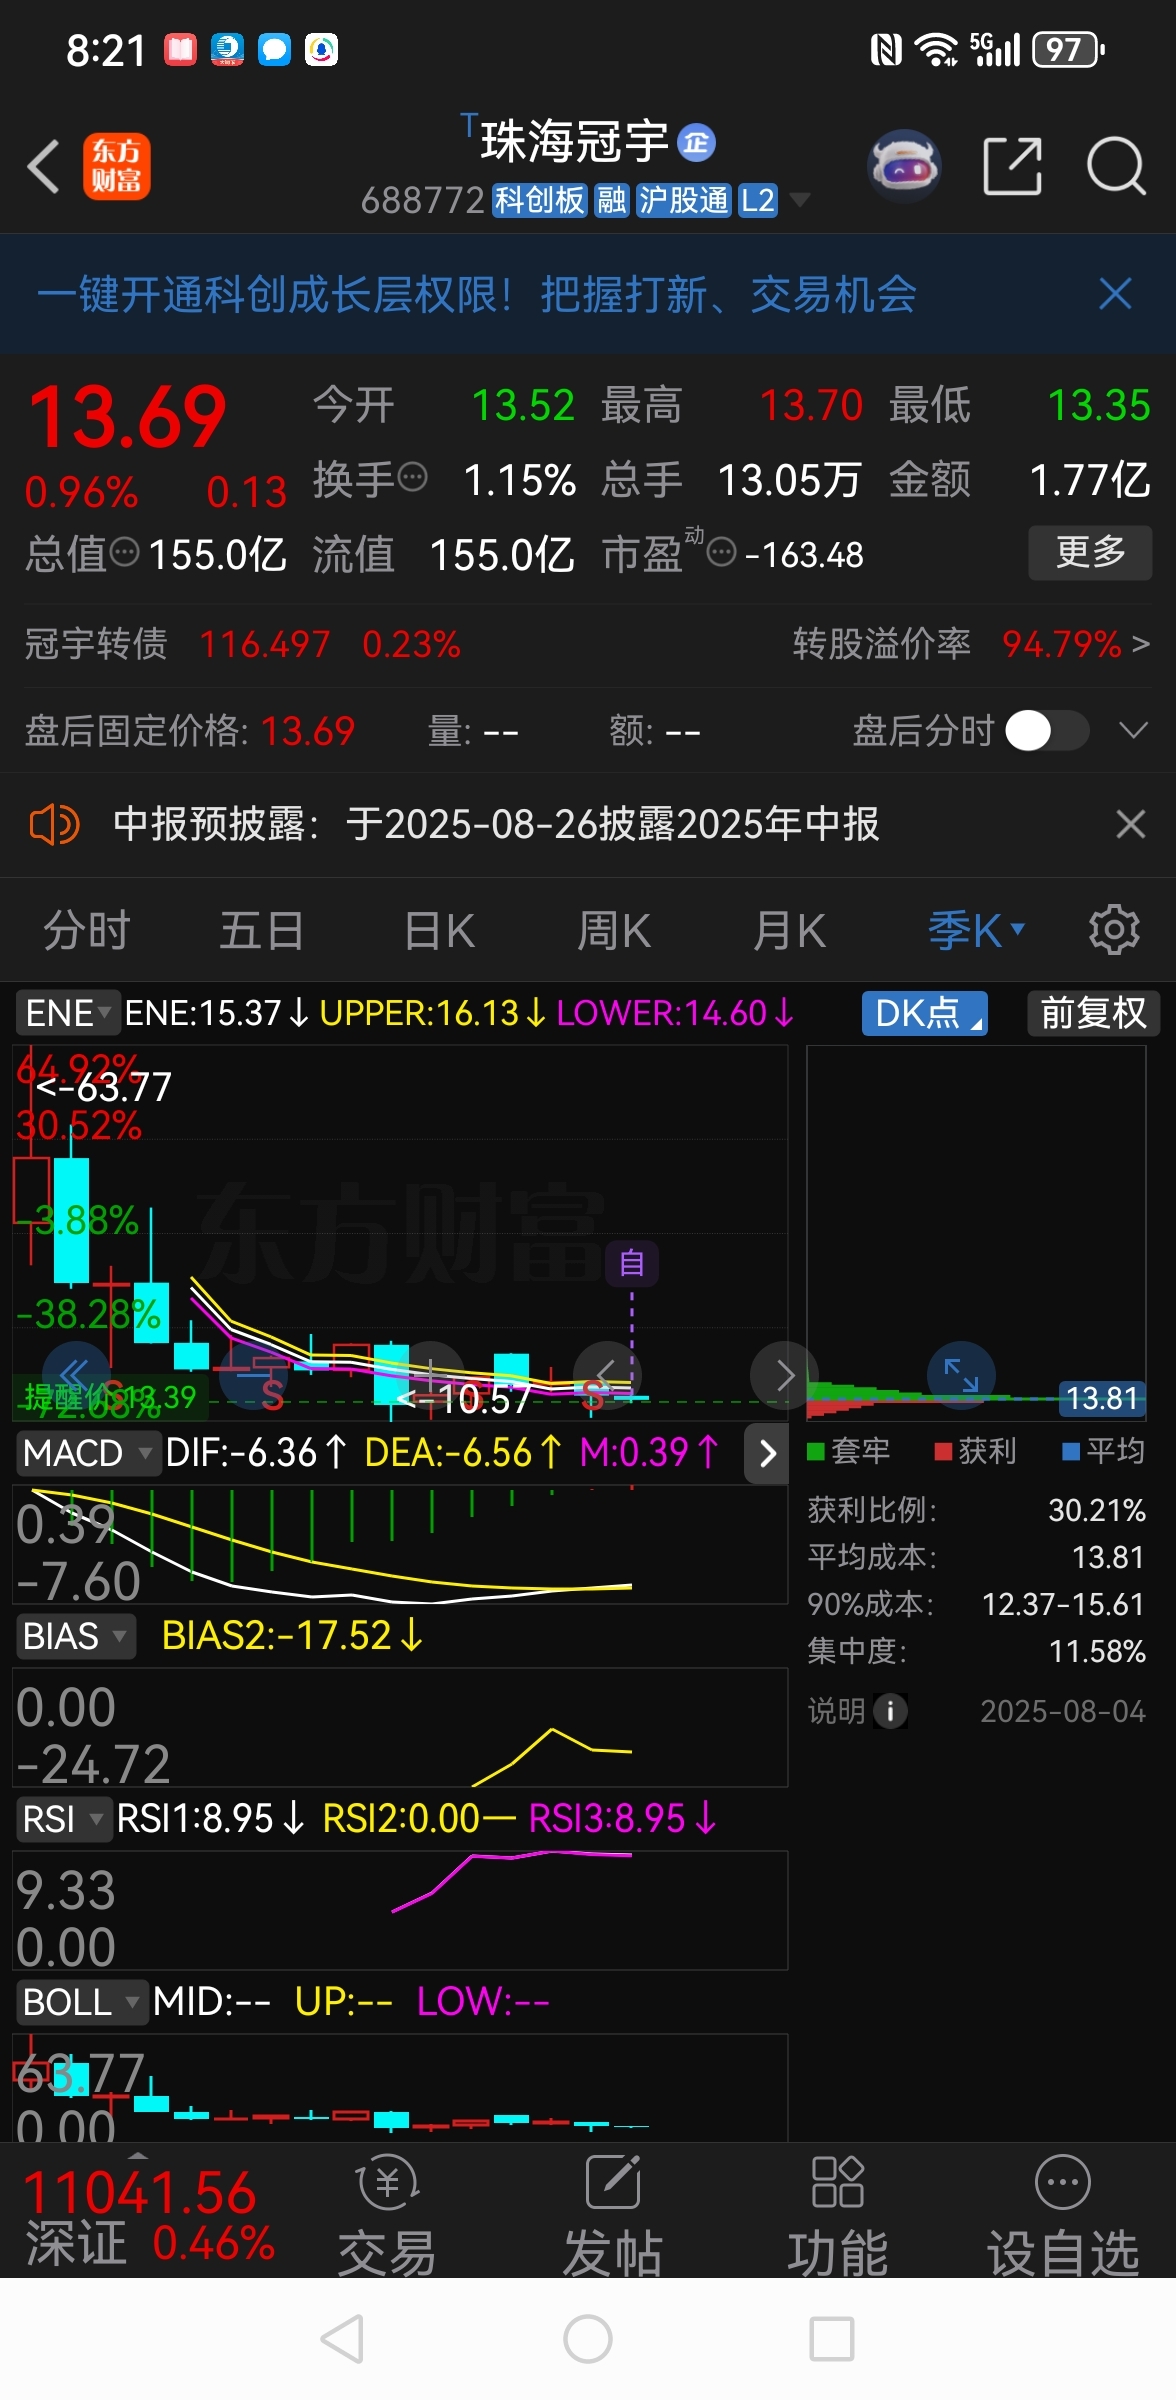Open the search magnifier
The height and width of the screenshot is (2400, 1176).
[x=1116, y=166]
